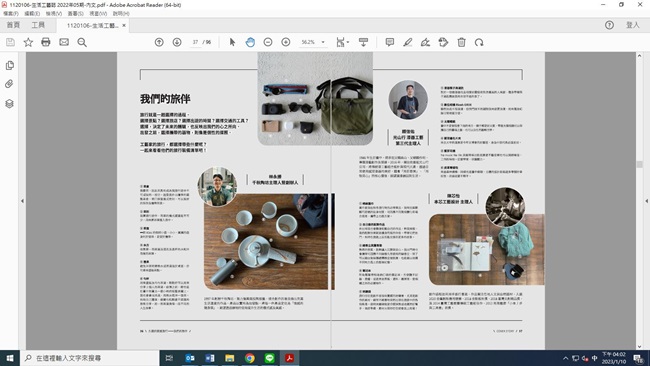This screenshot has height=366, width=650.
Task: Click the 登入 sign-in button
Action: click(x=633, y=25)
